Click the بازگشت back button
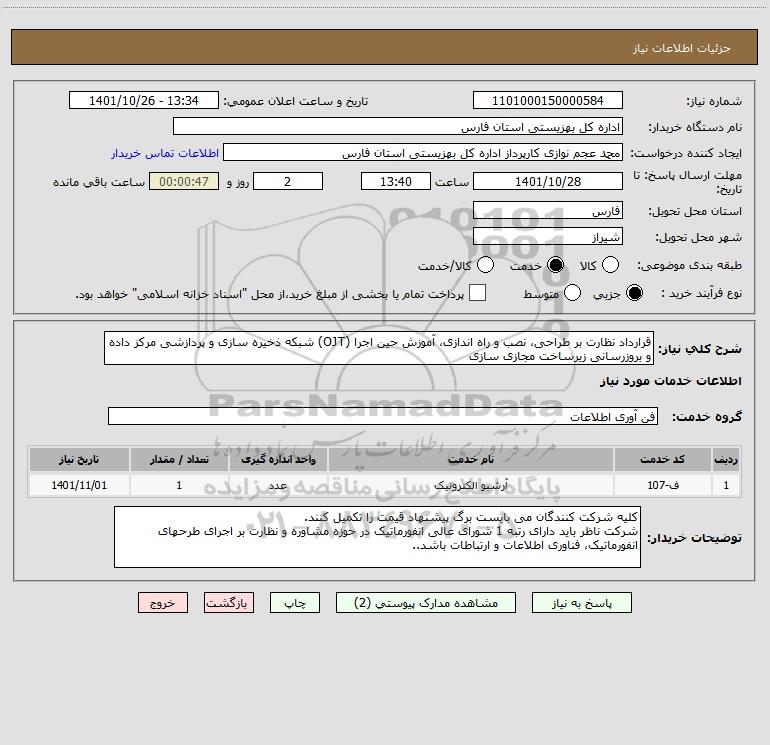This screenshot has height=745, width=770. [229, 603]
